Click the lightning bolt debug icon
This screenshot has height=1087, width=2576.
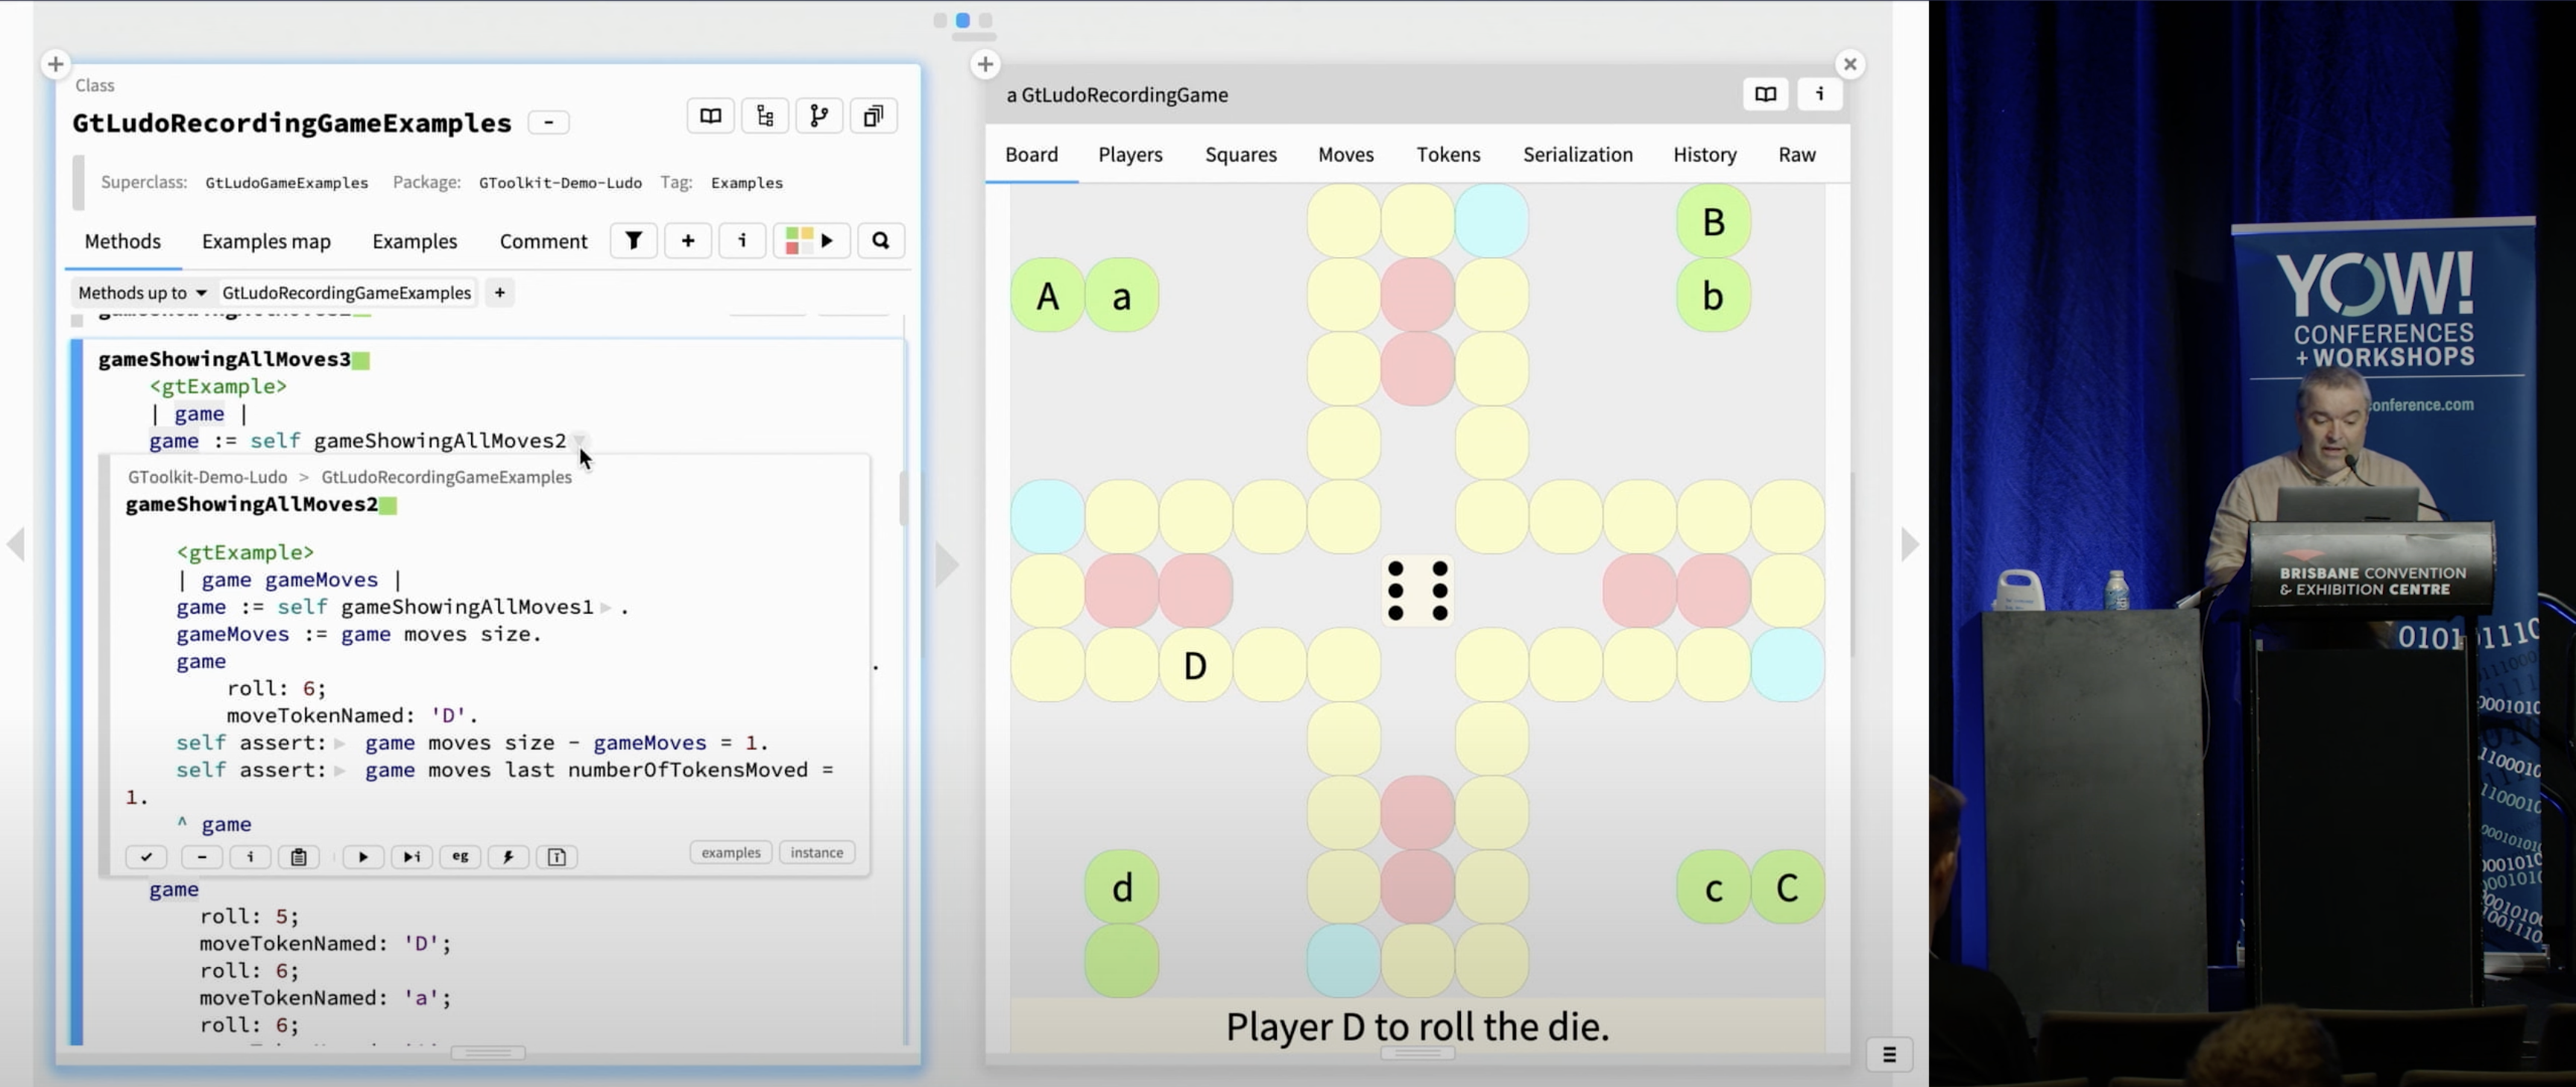point(508,857)
